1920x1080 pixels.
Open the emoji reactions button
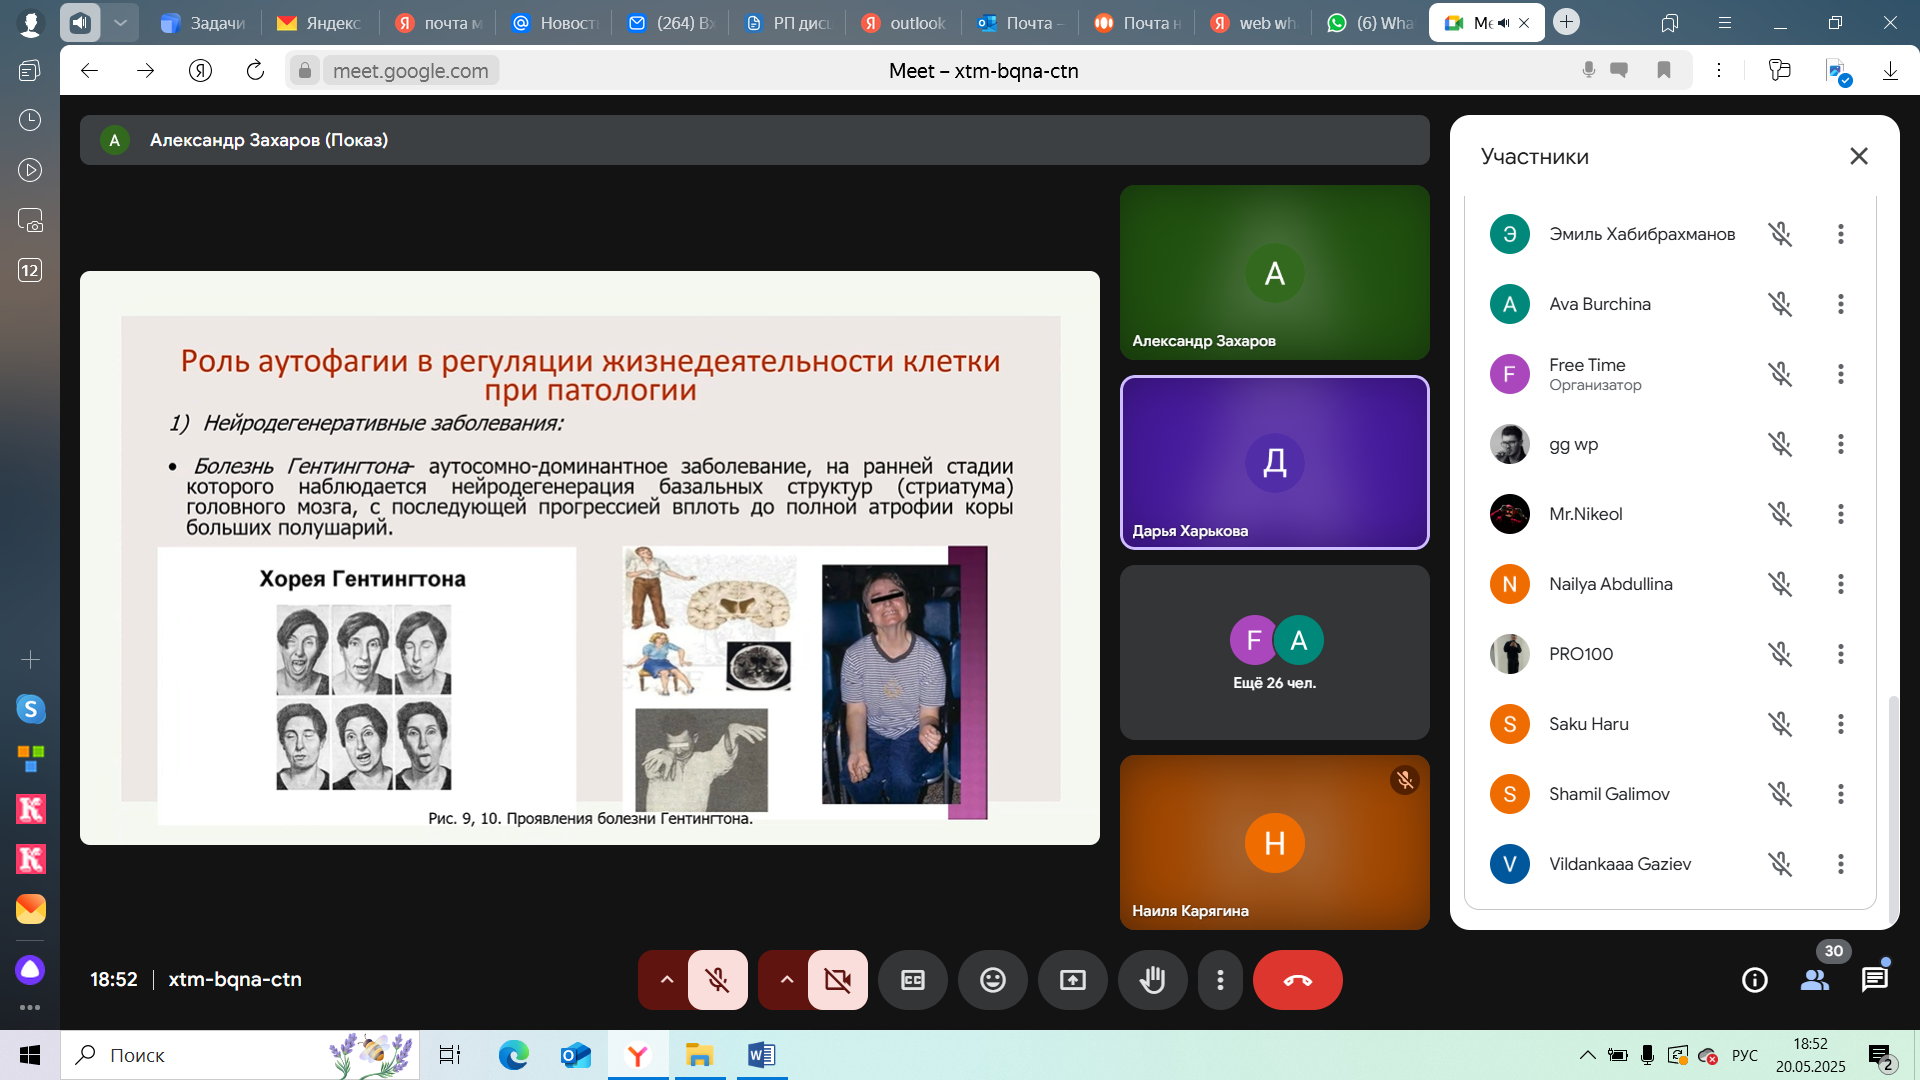click(x=992, y=980)
